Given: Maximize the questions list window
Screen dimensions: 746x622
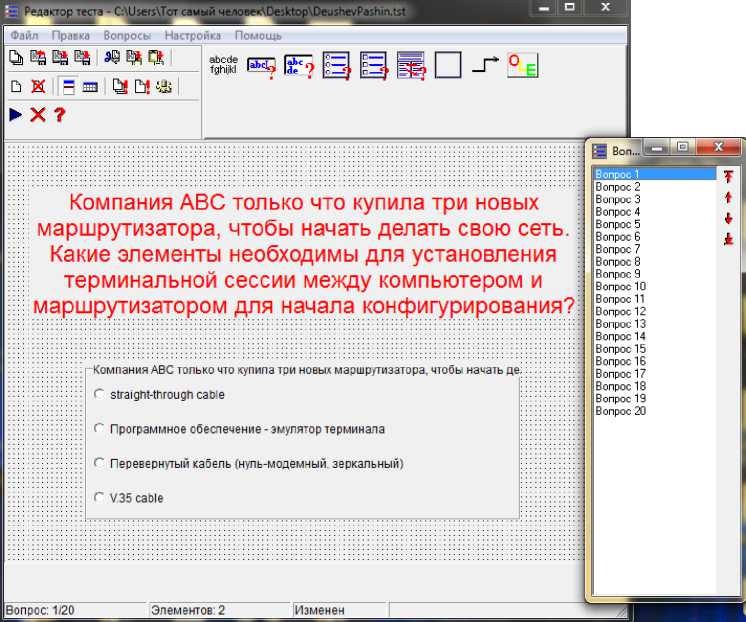Looking at the screenshot, I should (x=683, y=148).
